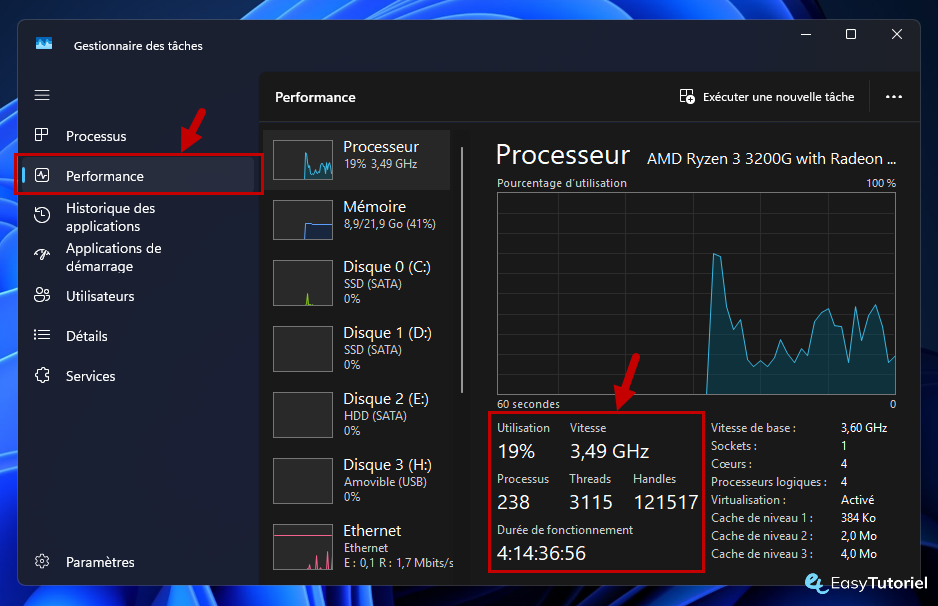938x606 pixels.
Task: Open Applications de démarrage icon
Action: tap(42, 256)
